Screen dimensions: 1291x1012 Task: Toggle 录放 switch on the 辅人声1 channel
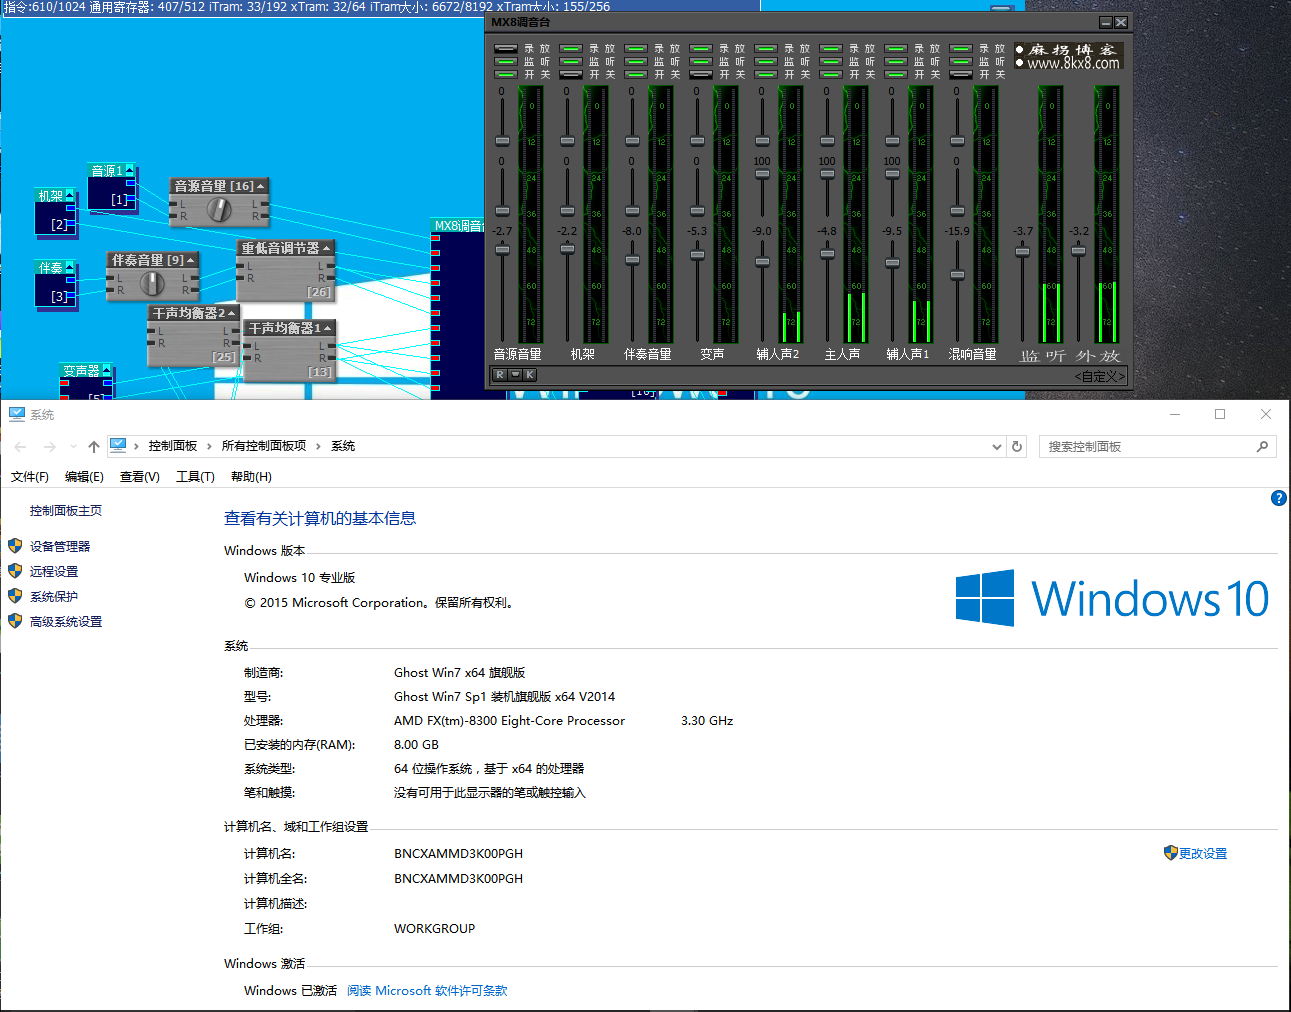tap(896, 48)
